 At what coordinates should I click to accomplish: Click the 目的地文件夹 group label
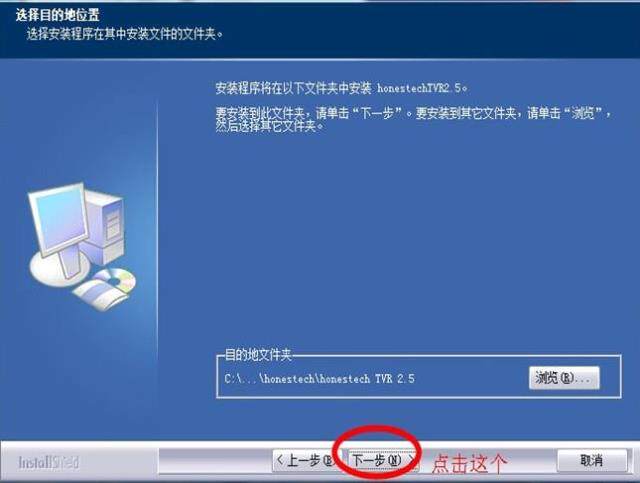[x=258, y=355]
